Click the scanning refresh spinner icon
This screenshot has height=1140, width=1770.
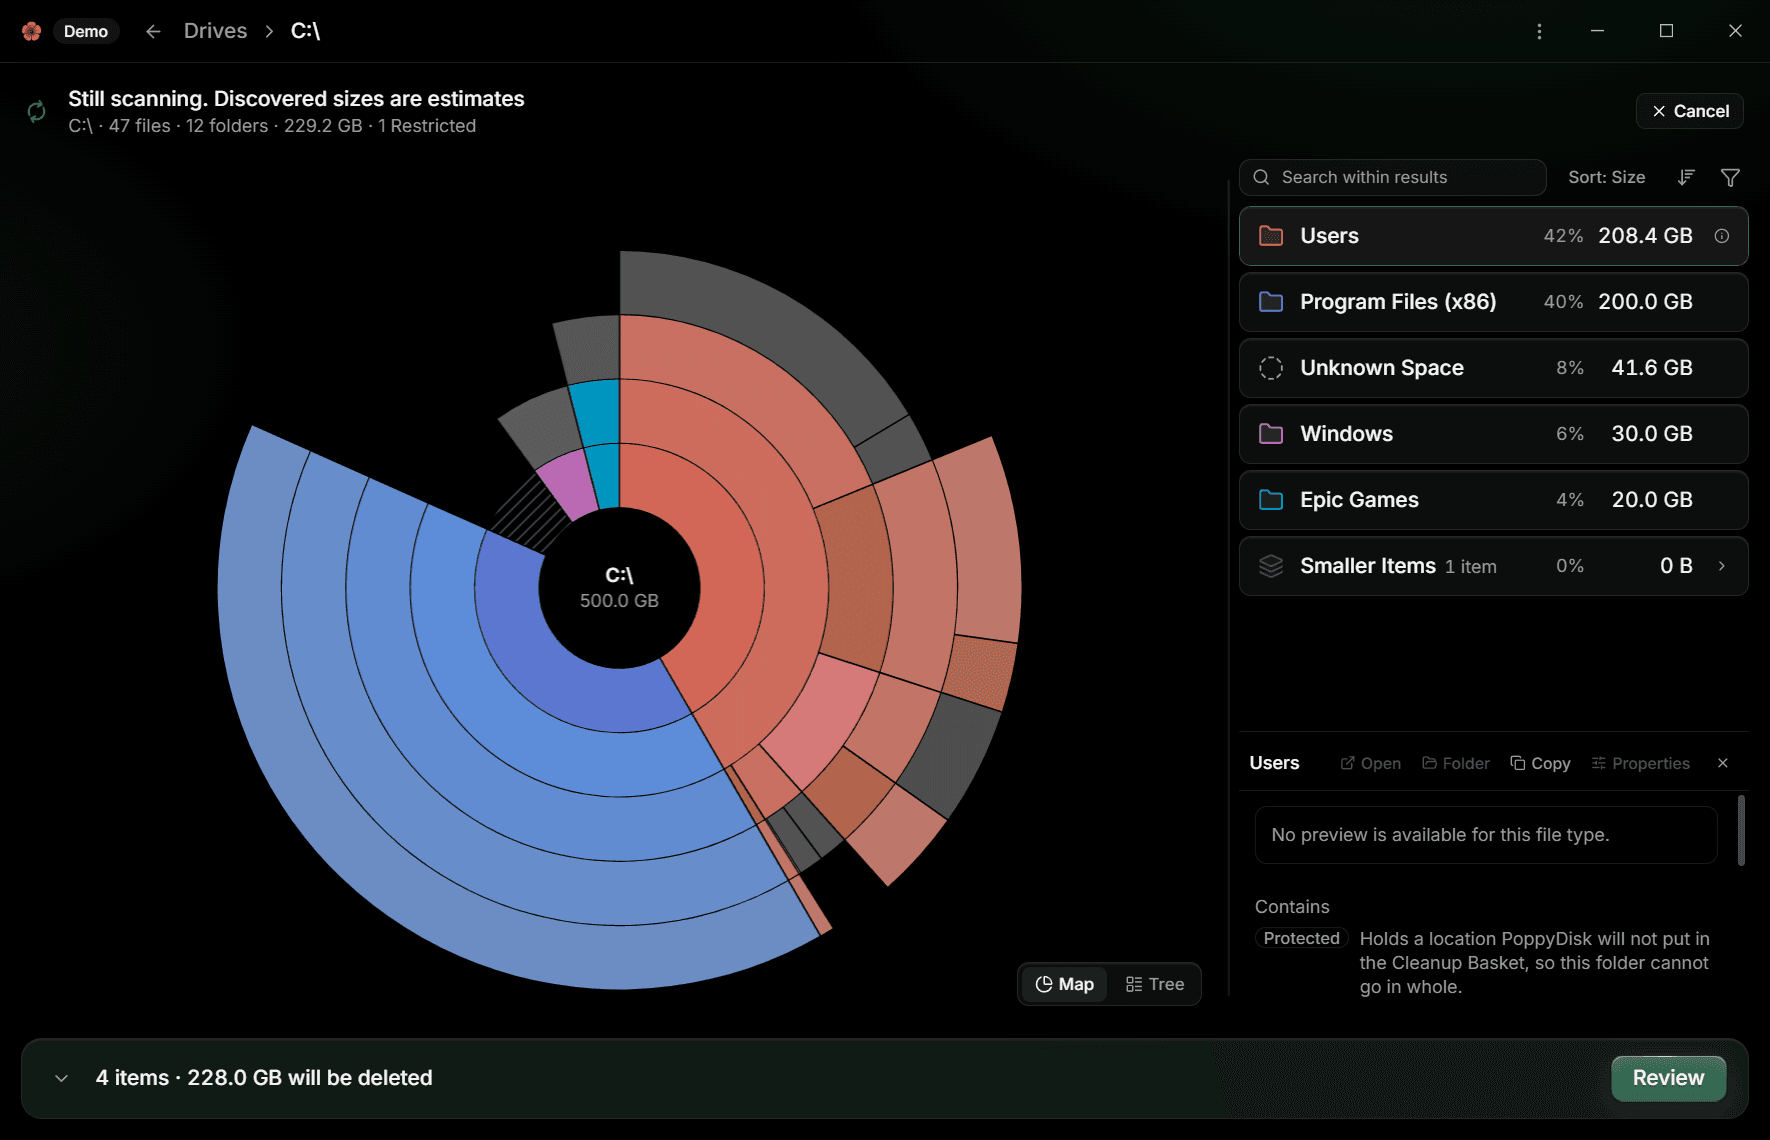pyautogui.click(x=36, y=111)
